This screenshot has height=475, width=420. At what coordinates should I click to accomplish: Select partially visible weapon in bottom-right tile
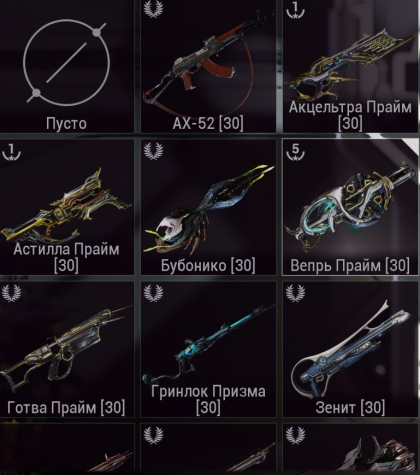click(351, 448)
